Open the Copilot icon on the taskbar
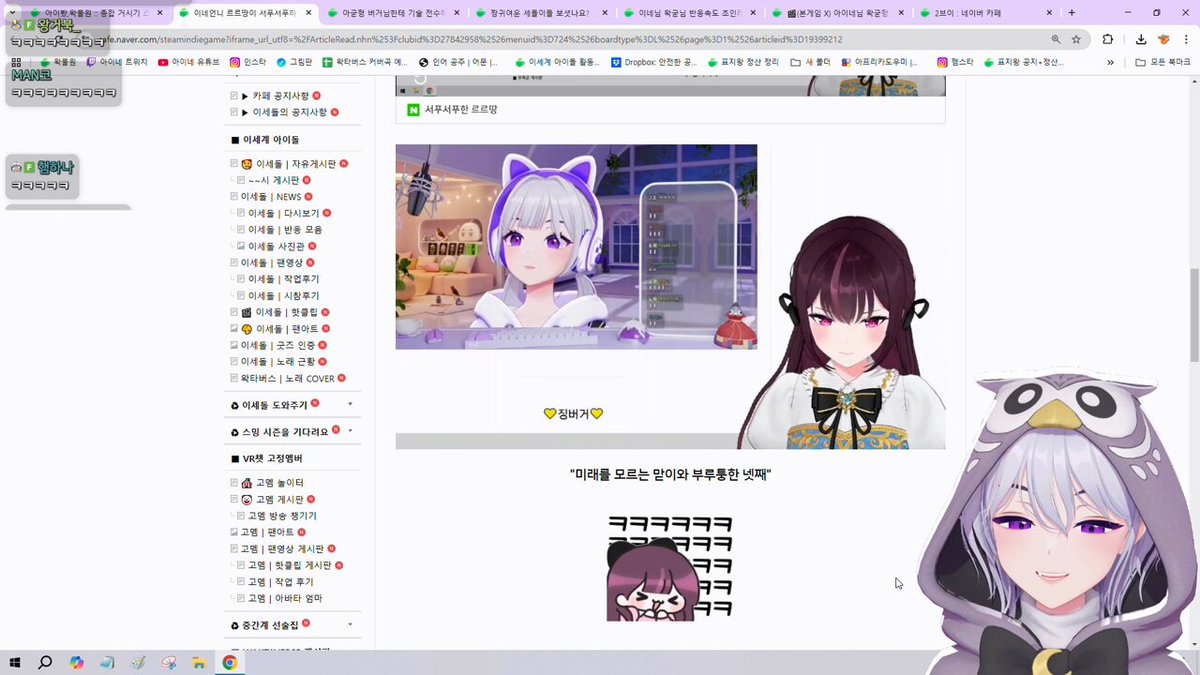Viewport: 1200px width, 675px height. [x=76, y=662]
